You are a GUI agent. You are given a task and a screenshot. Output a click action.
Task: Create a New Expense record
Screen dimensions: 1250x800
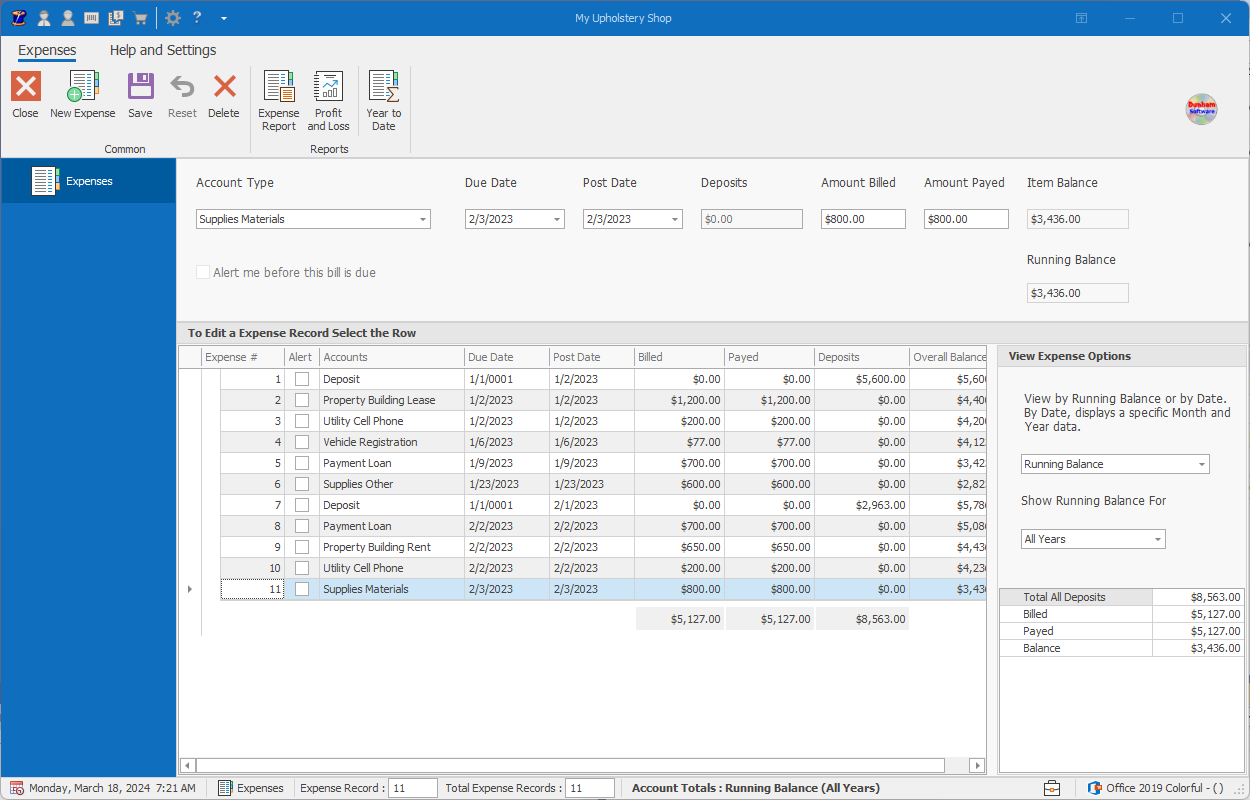(82, 97)
